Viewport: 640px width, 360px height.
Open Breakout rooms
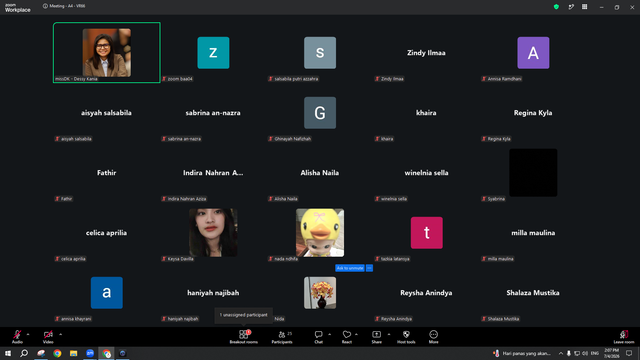tap(244, 337)
